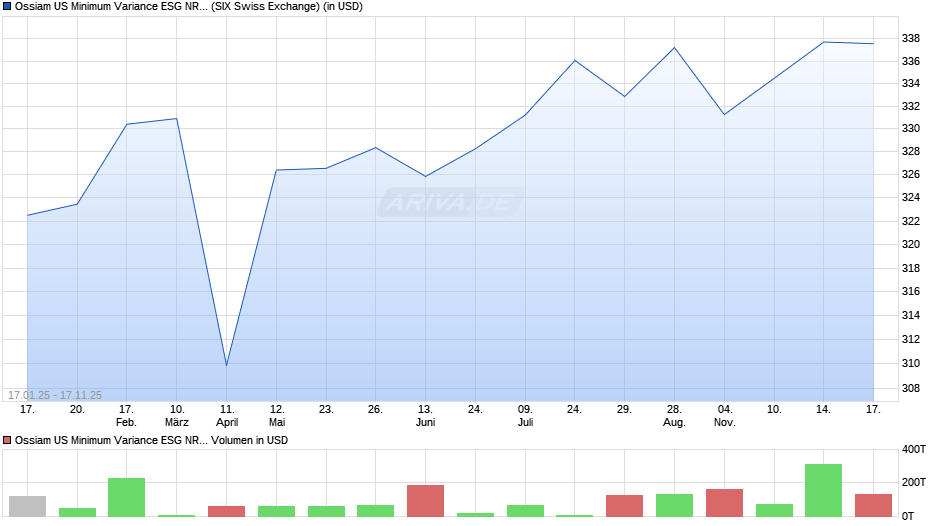Click the '318' price axis label
Screen dimensions: 940x526
pyautogui.click(x=911, y=268)
